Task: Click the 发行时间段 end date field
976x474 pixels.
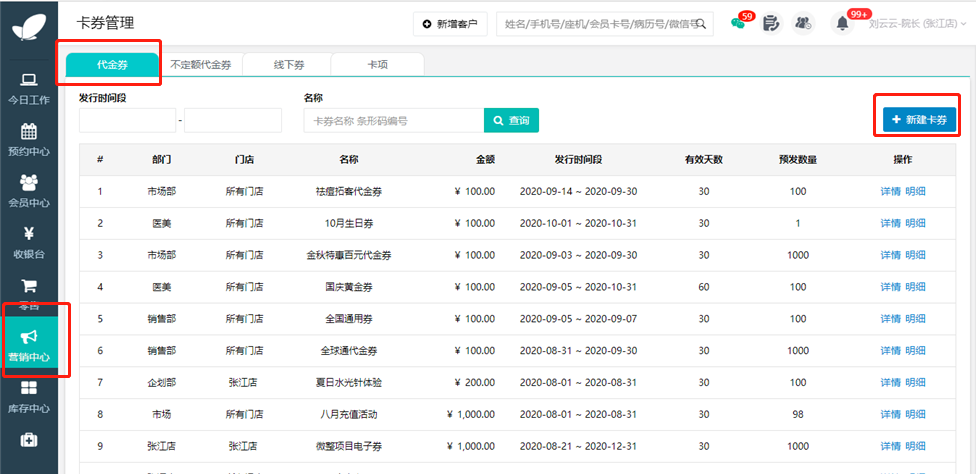Action: coord(233,121)
